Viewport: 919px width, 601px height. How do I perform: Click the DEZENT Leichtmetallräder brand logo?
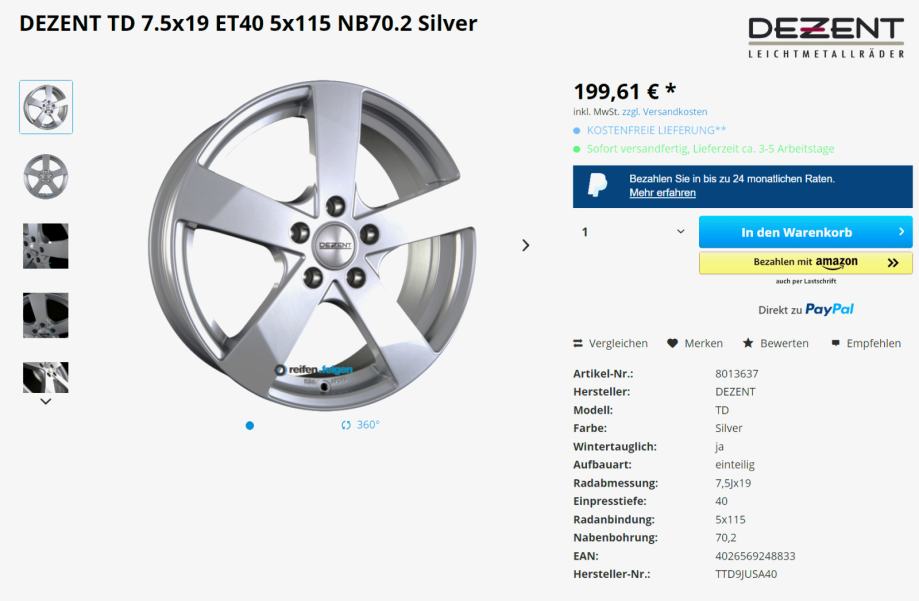coord(826,37)
